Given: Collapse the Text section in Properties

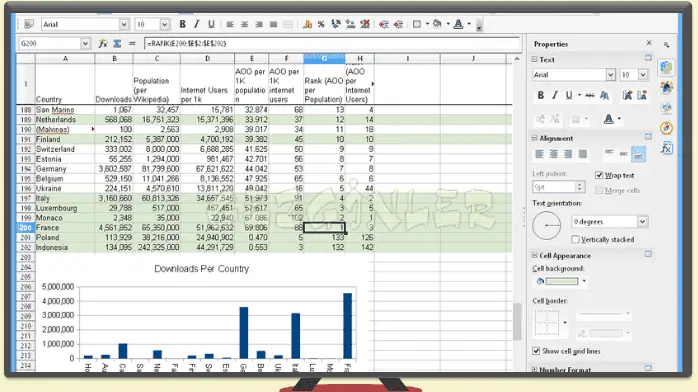Looking at the screenshot, I should 535,59.
